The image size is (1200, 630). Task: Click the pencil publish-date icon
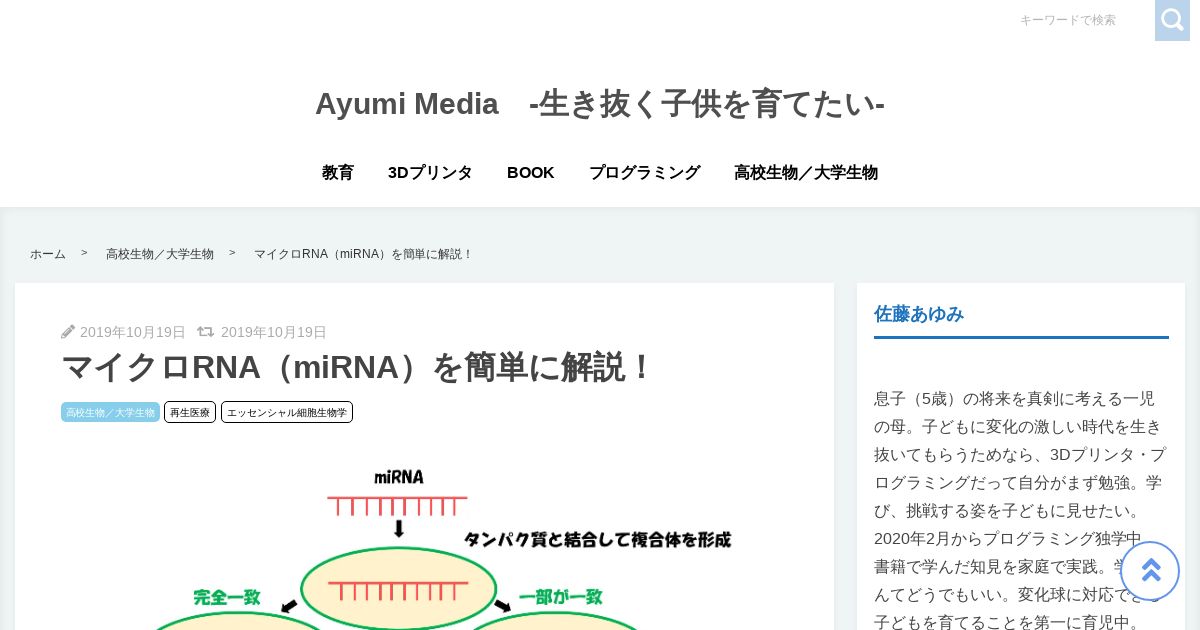point(68,332)
